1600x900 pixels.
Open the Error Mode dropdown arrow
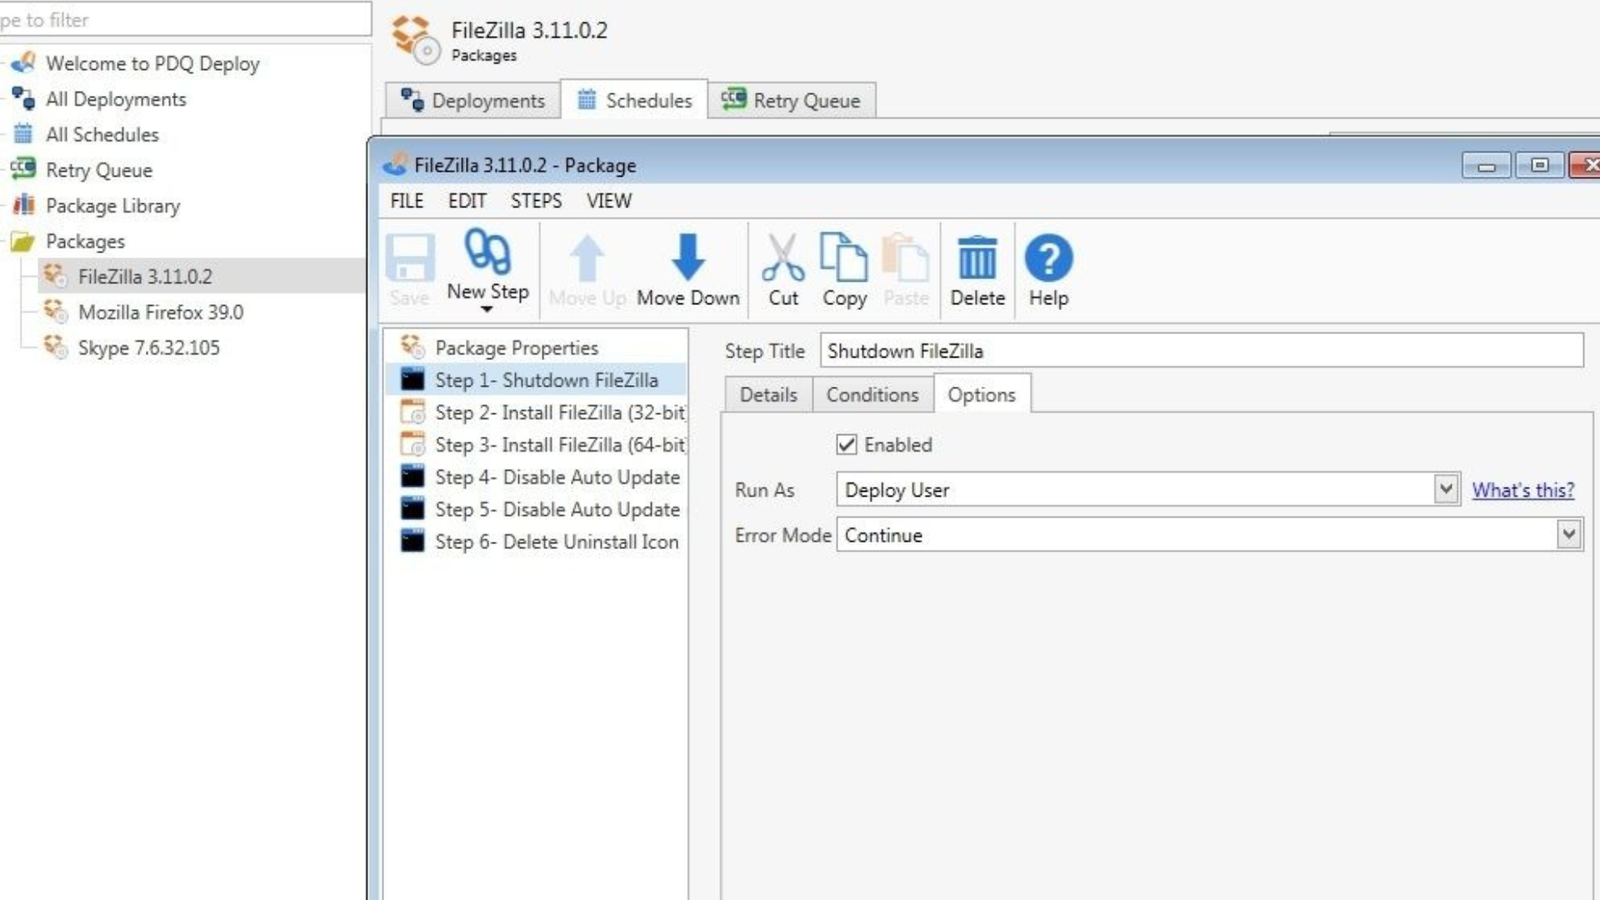1569,534
